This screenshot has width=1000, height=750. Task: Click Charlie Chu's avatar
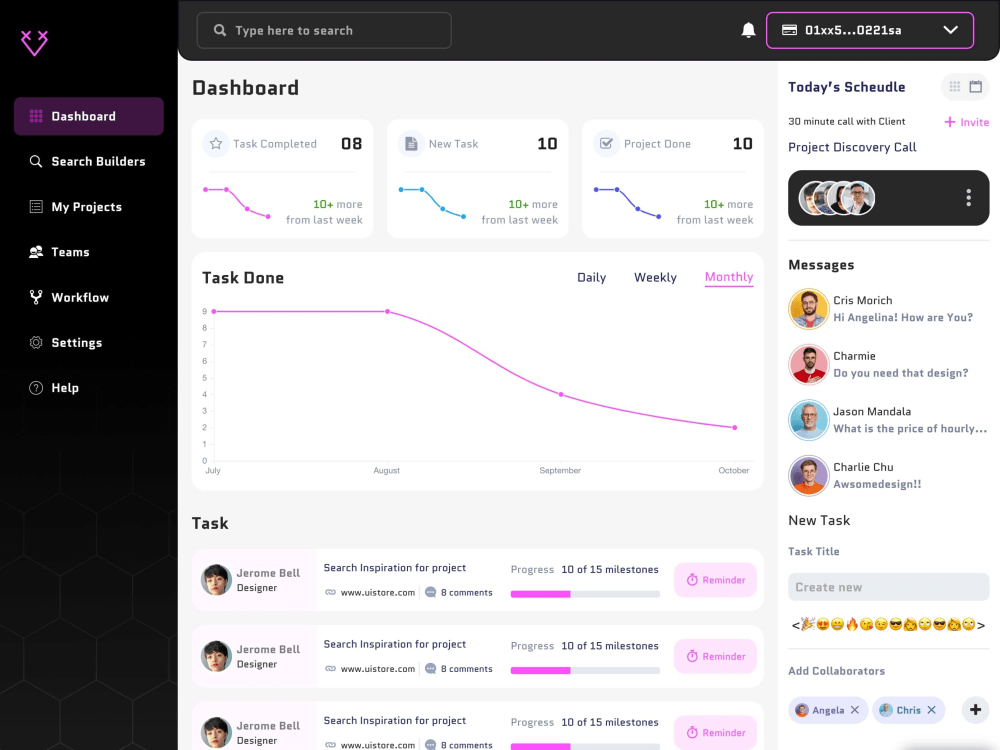tap(808, 475)
